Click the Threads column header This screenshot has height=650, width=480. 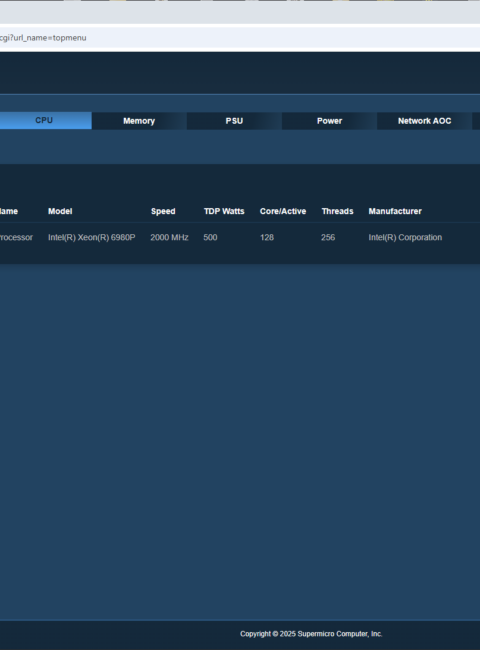(x=337, y=211)
